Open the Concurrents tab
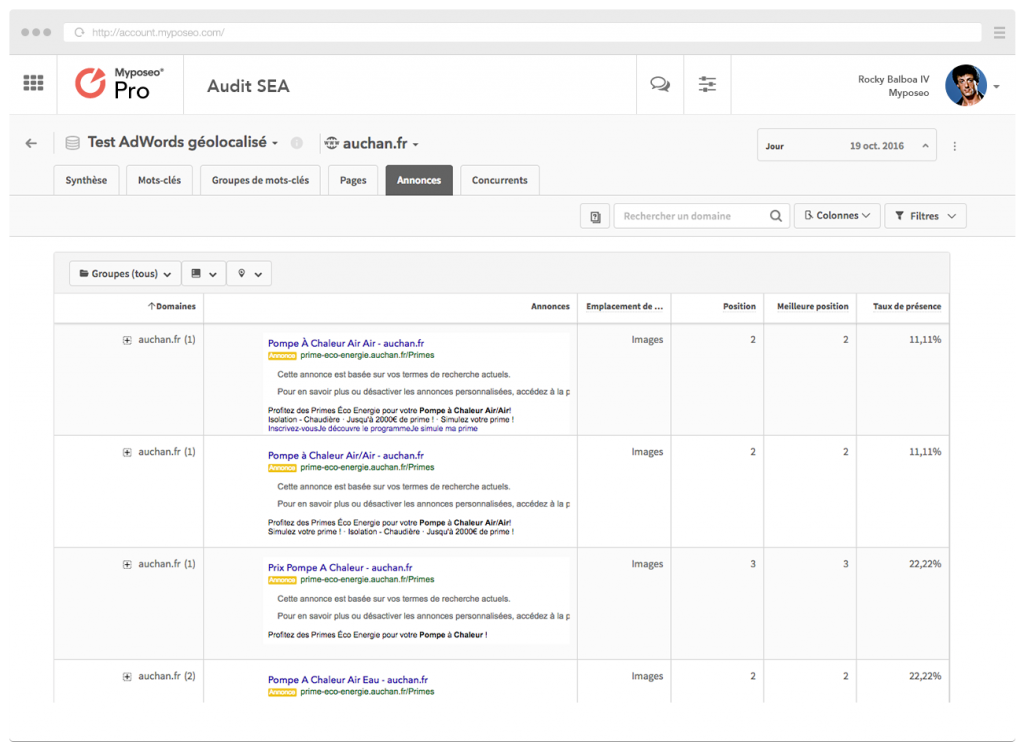 500,180
